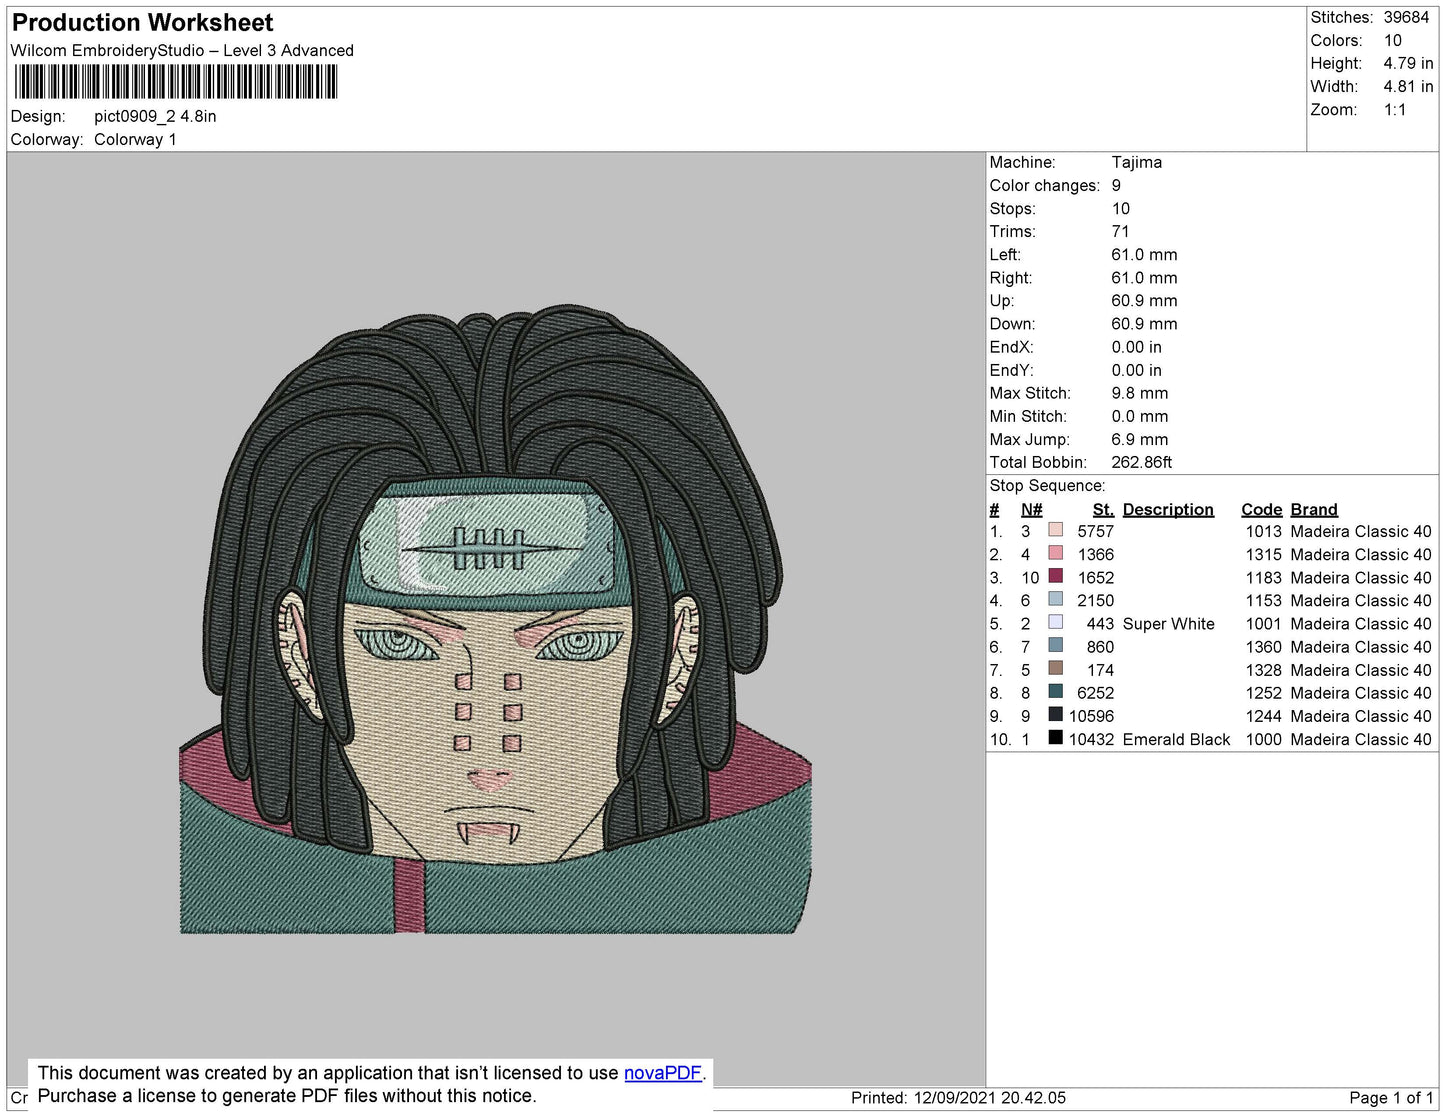Click the 'Down:' value '60.9 mm'

(x=1144, y=324)
